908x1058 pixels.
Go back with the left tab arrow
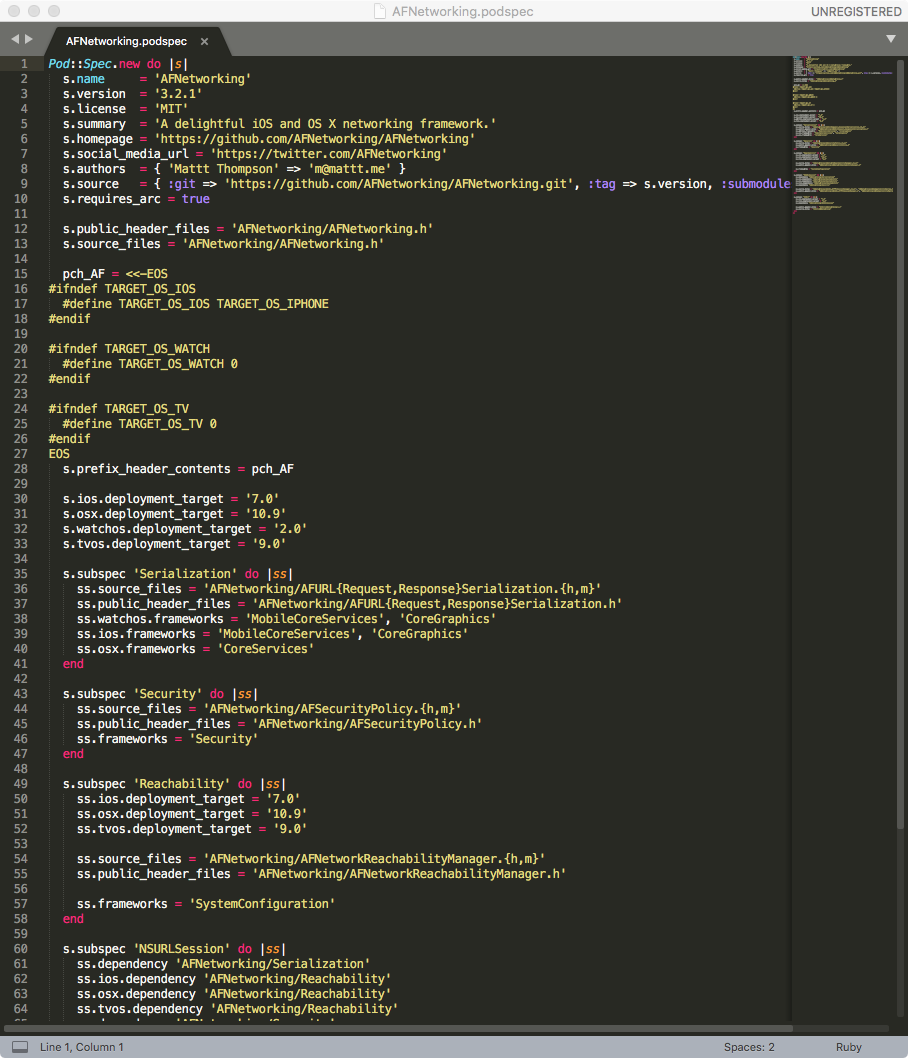coord(15,39)
